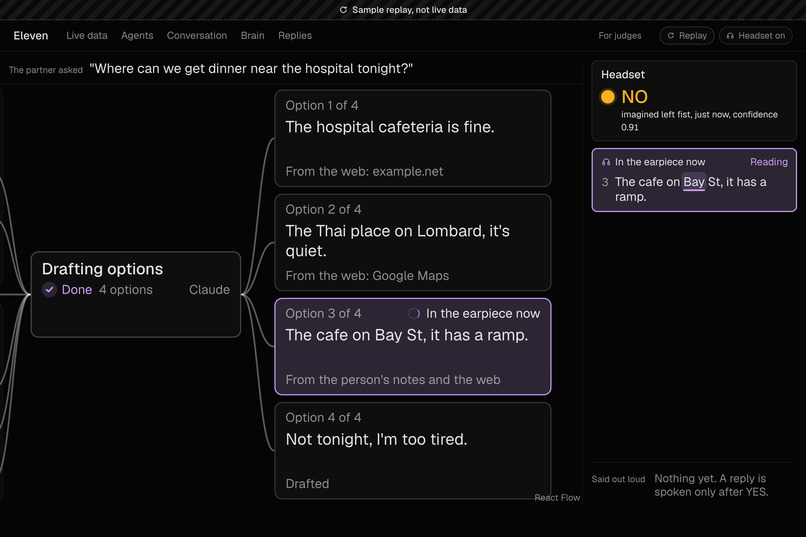
Task: Click the Done checkmark icon in Drafting options
Action: (x=49, y=289)
